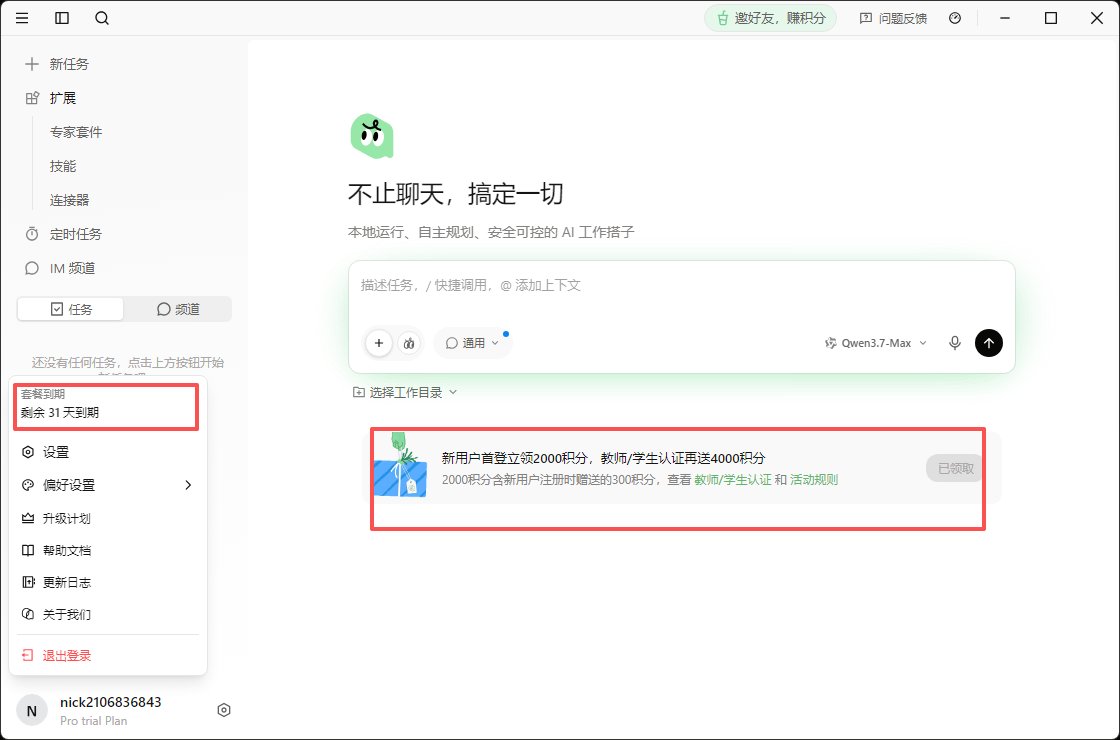Click 套餐到期 label text
The width and height of the screenshot is (1120, 740).
tap(43, 394)
